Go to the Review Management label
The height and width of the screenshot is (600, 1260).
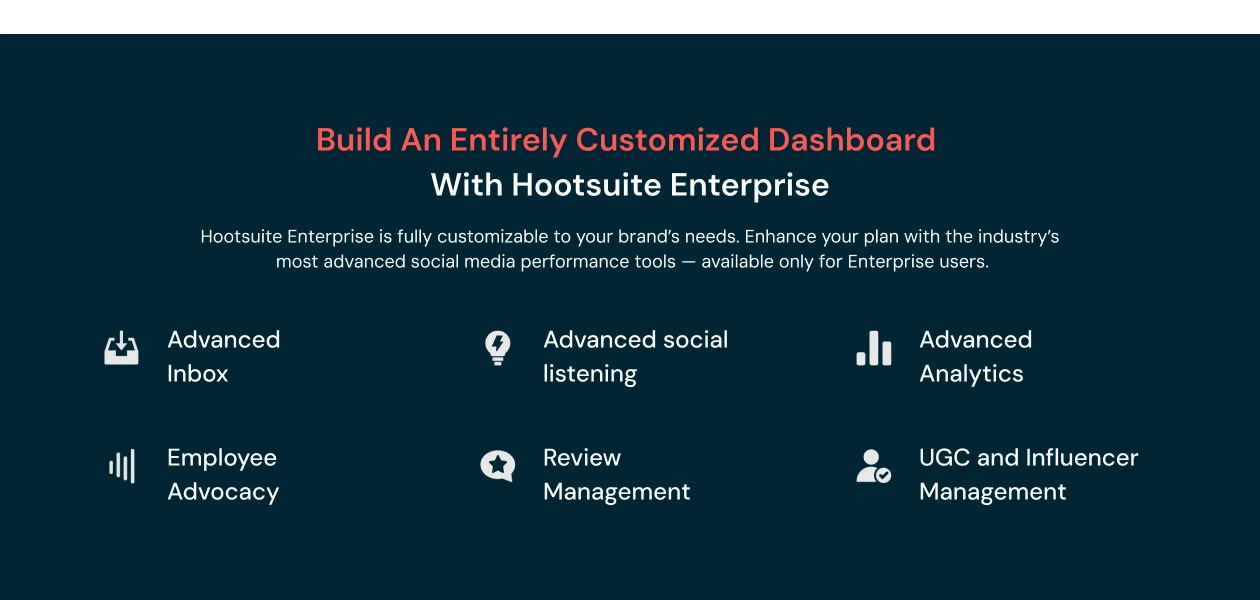click(616, 474)
